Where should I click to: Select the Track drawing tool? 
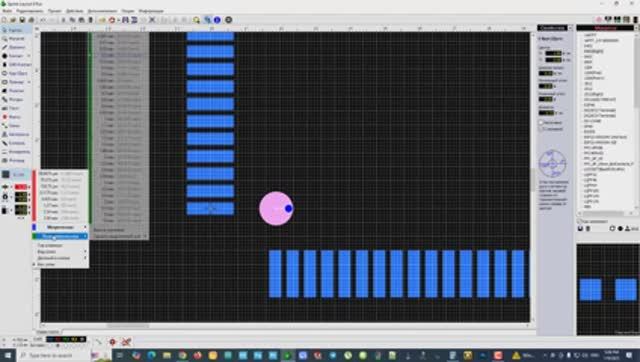click(x=16, y=47)
